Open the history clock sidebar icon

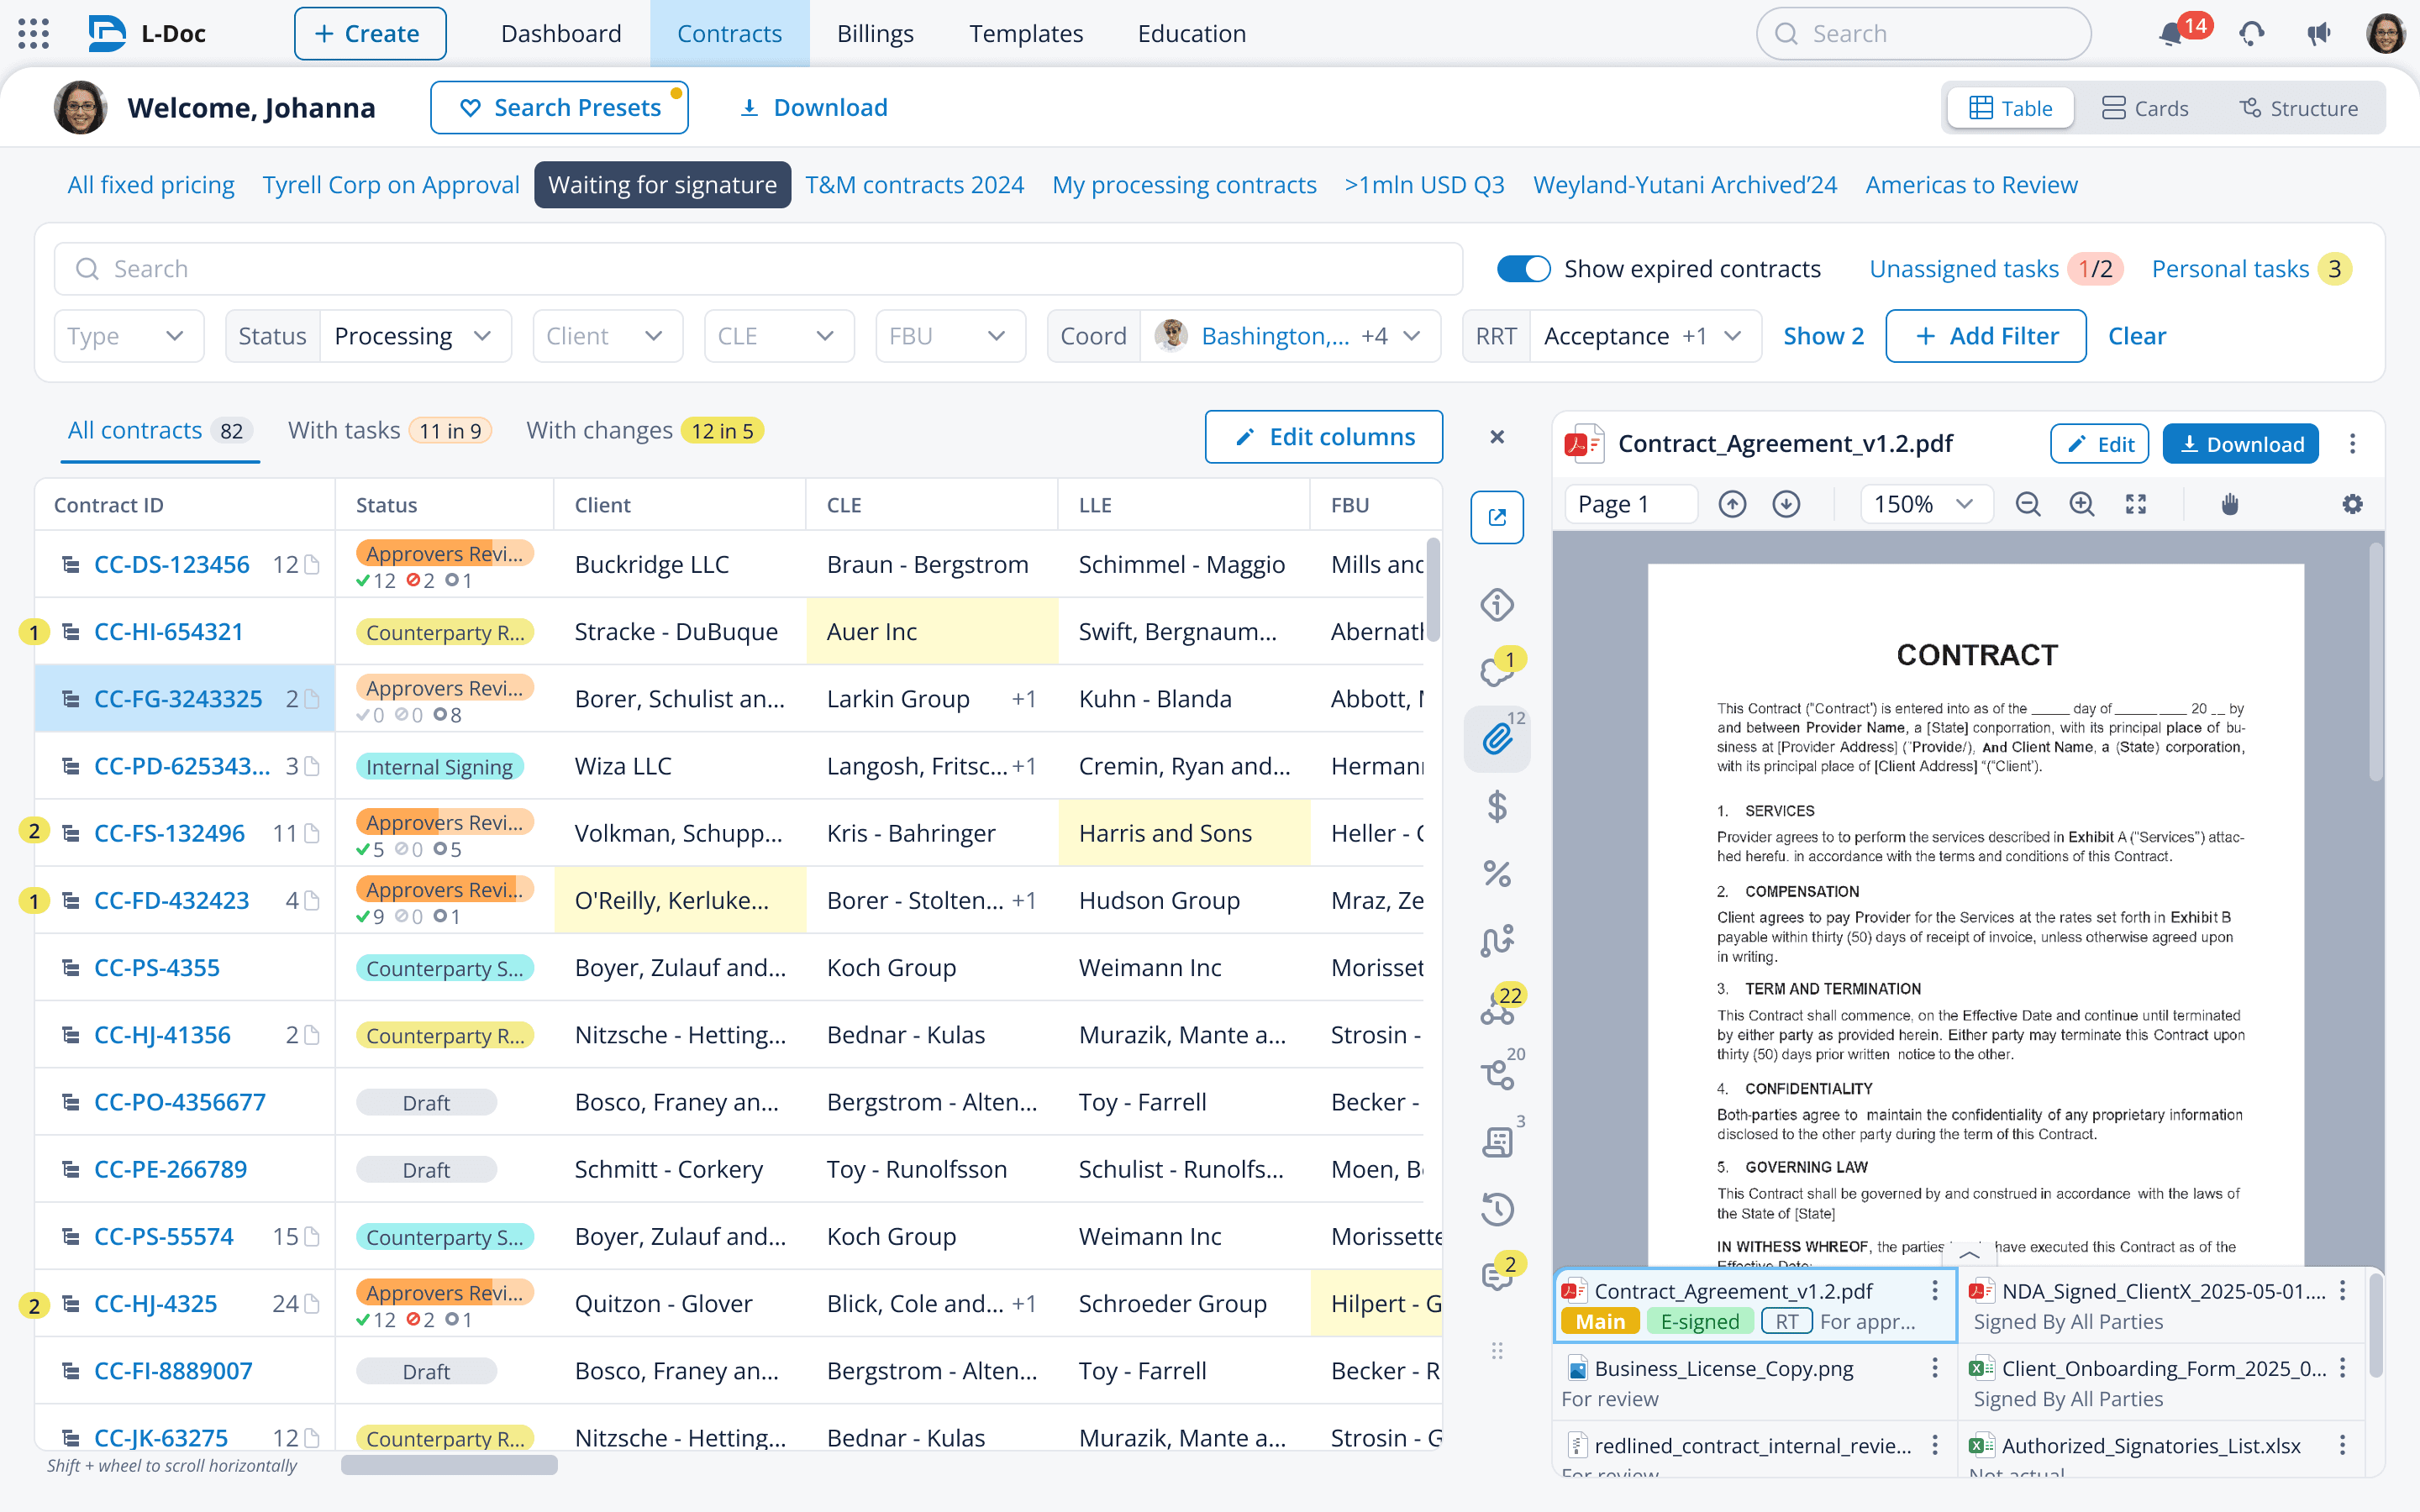pos(1496,1209)
